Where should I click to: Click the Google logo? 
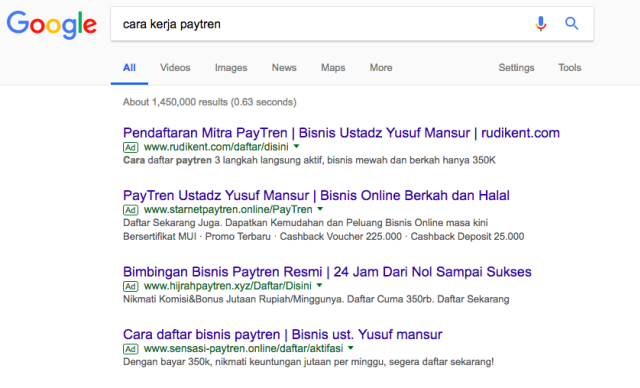pyautogui.click(x=52, y=25)
